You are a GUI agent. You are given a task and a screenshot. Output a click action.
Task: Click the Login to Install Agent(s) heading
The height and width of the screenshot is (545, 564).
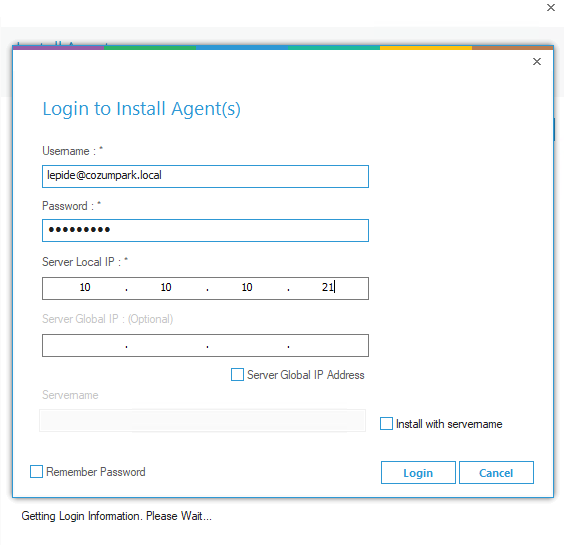click(x=141, y=109)
